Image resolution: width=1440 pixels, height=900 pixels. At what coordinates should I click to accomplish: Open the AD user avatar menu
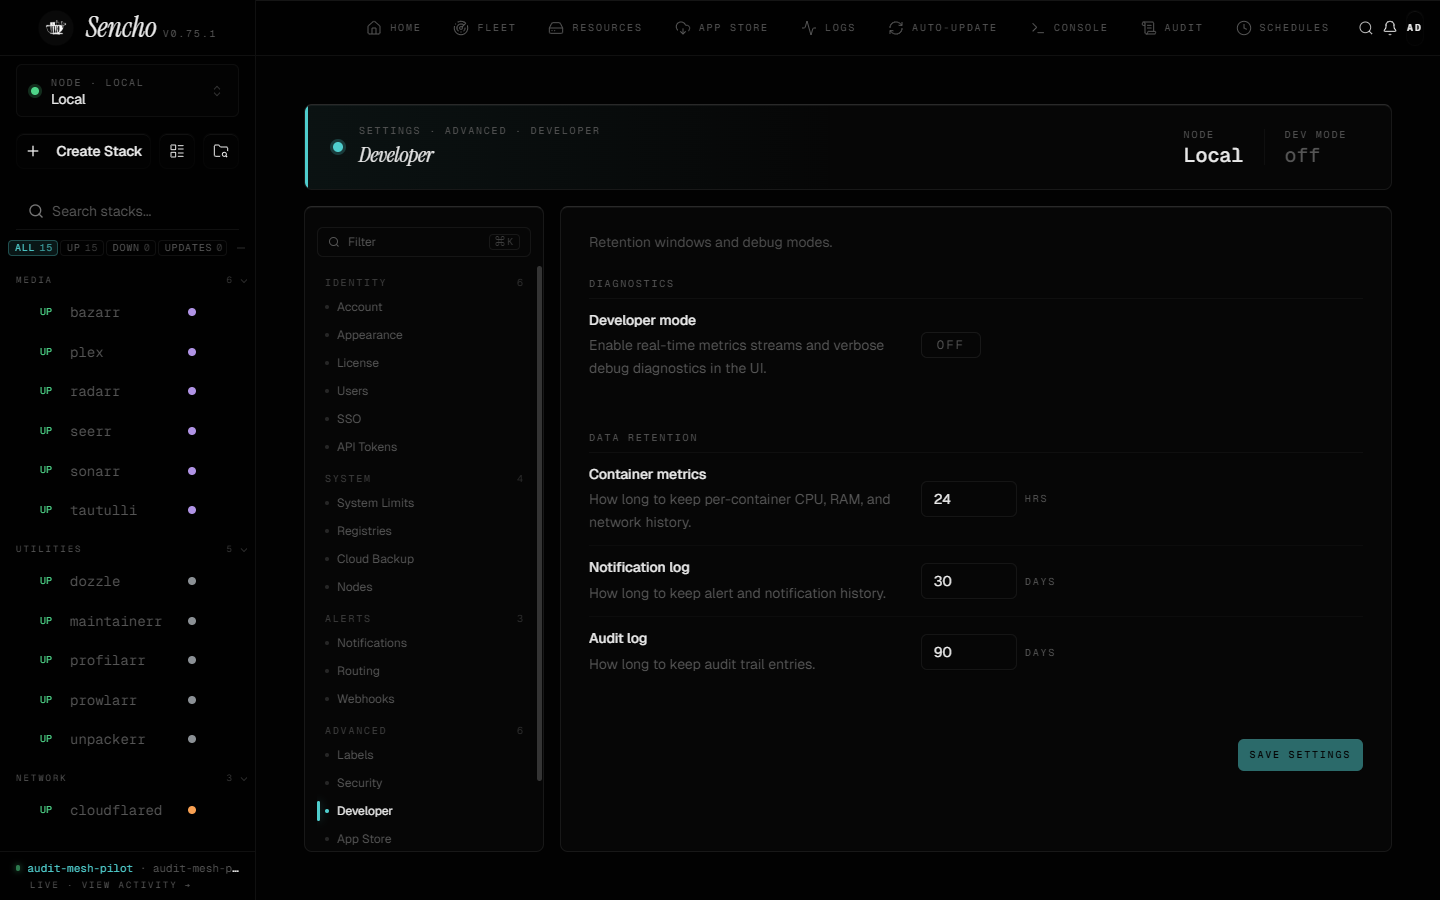(1414, 28)
